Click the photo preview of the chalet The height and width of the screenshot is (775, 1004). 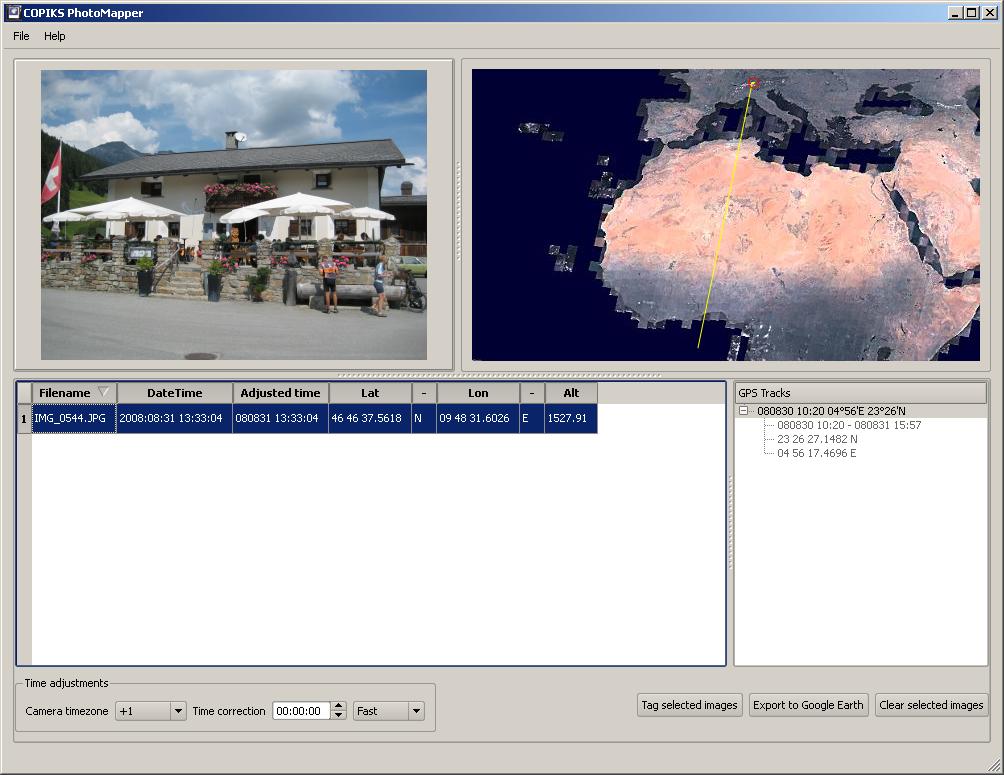pos(234,214)
